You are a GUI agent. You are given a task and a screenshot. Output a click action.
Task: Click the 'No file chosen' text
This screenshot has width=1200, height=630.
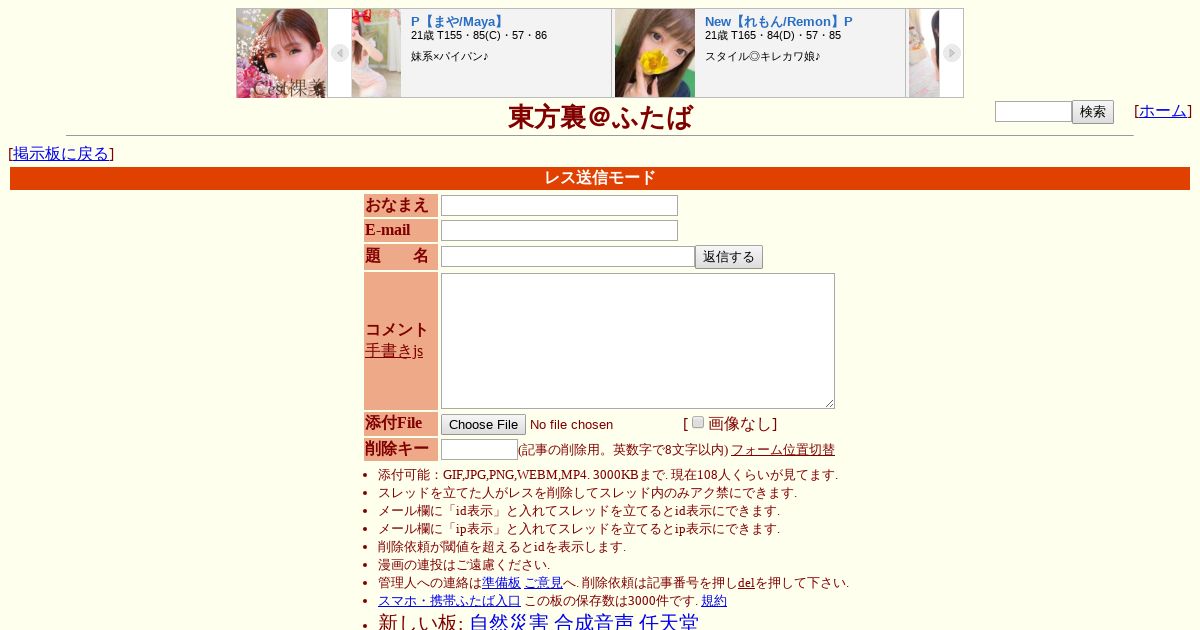click(x=571, y=425)
